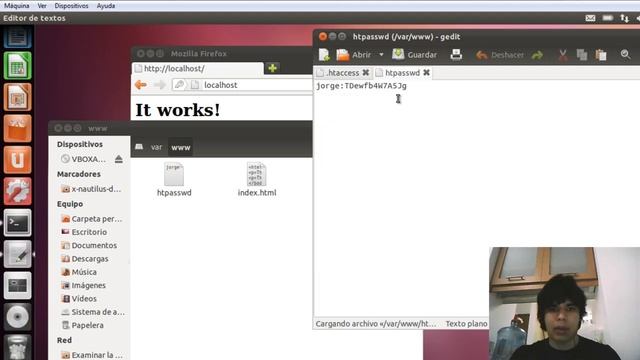Click the CD disc launcher icon
Viewport: 640px width, 360px height.
click(18, 317)
